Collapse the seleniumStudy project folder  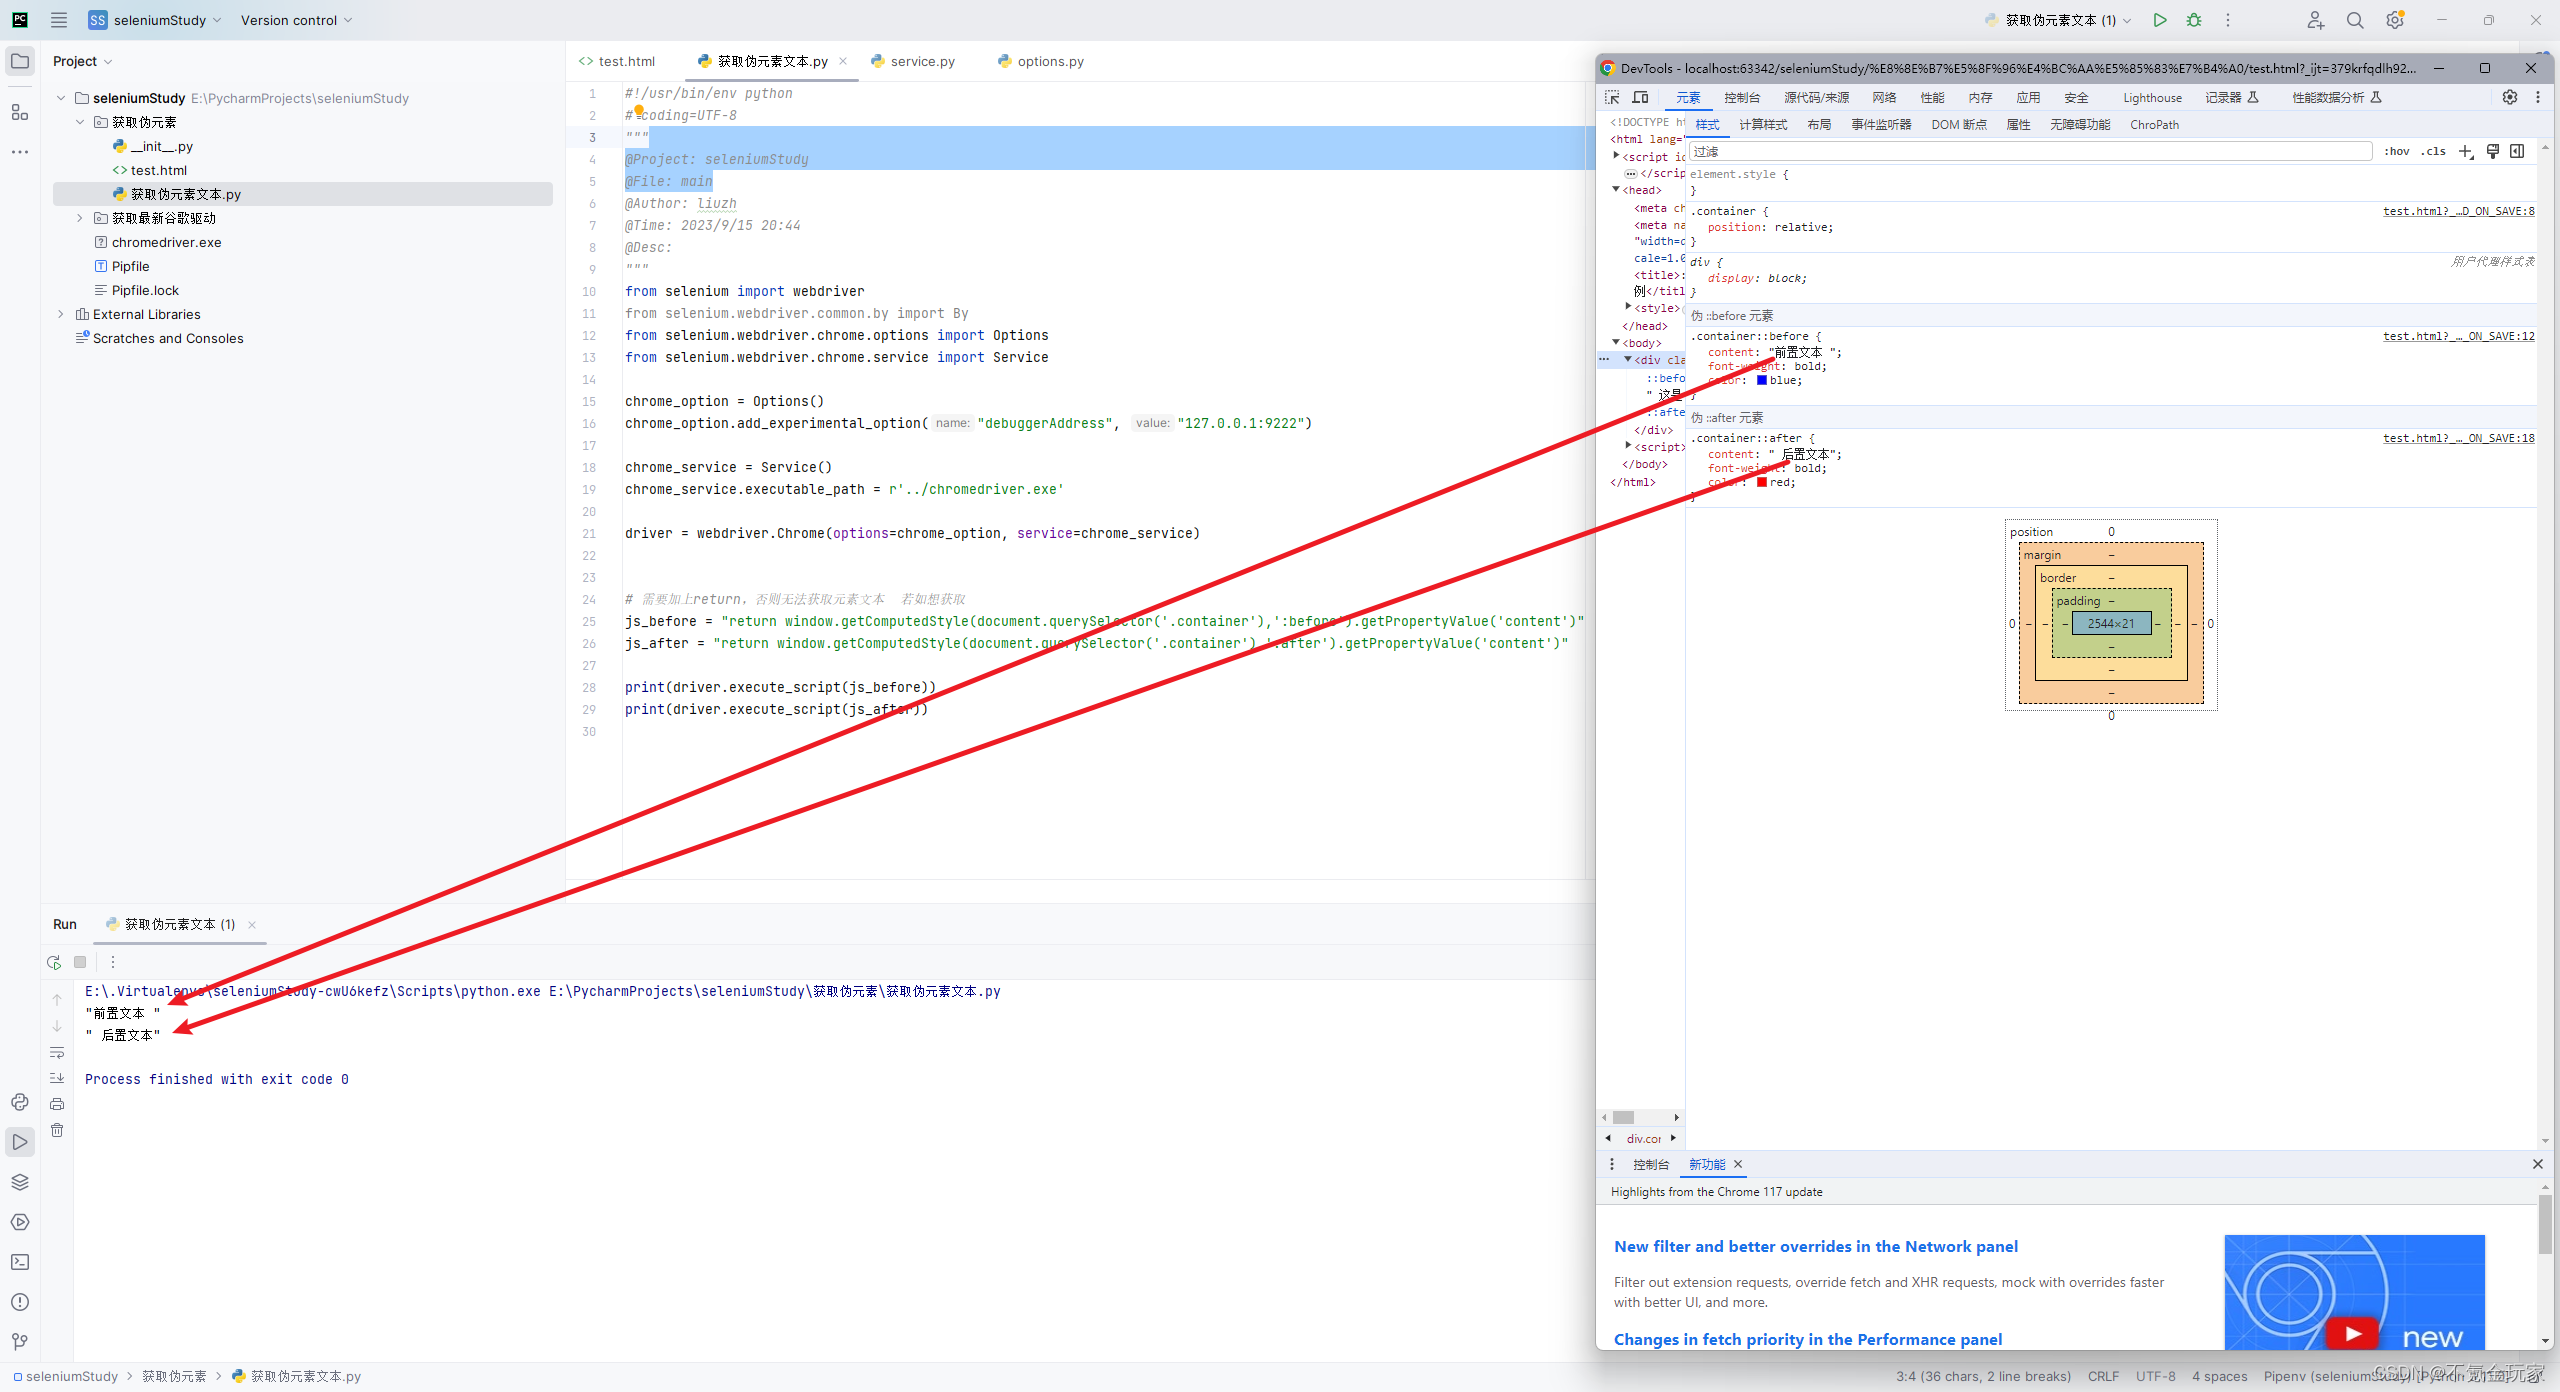point(60,98)
